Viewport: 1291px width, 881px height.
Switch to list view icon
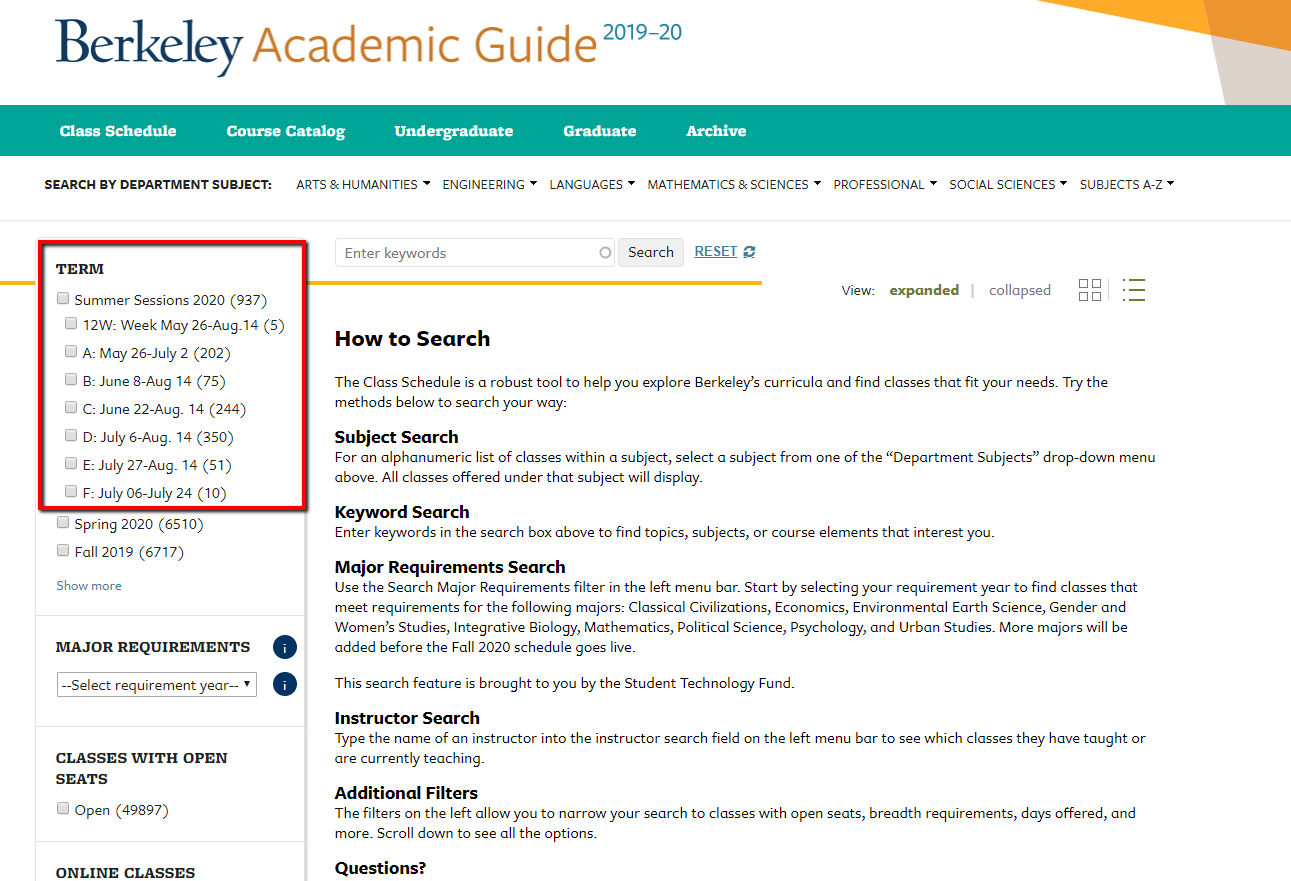(x=1134, y=290)
